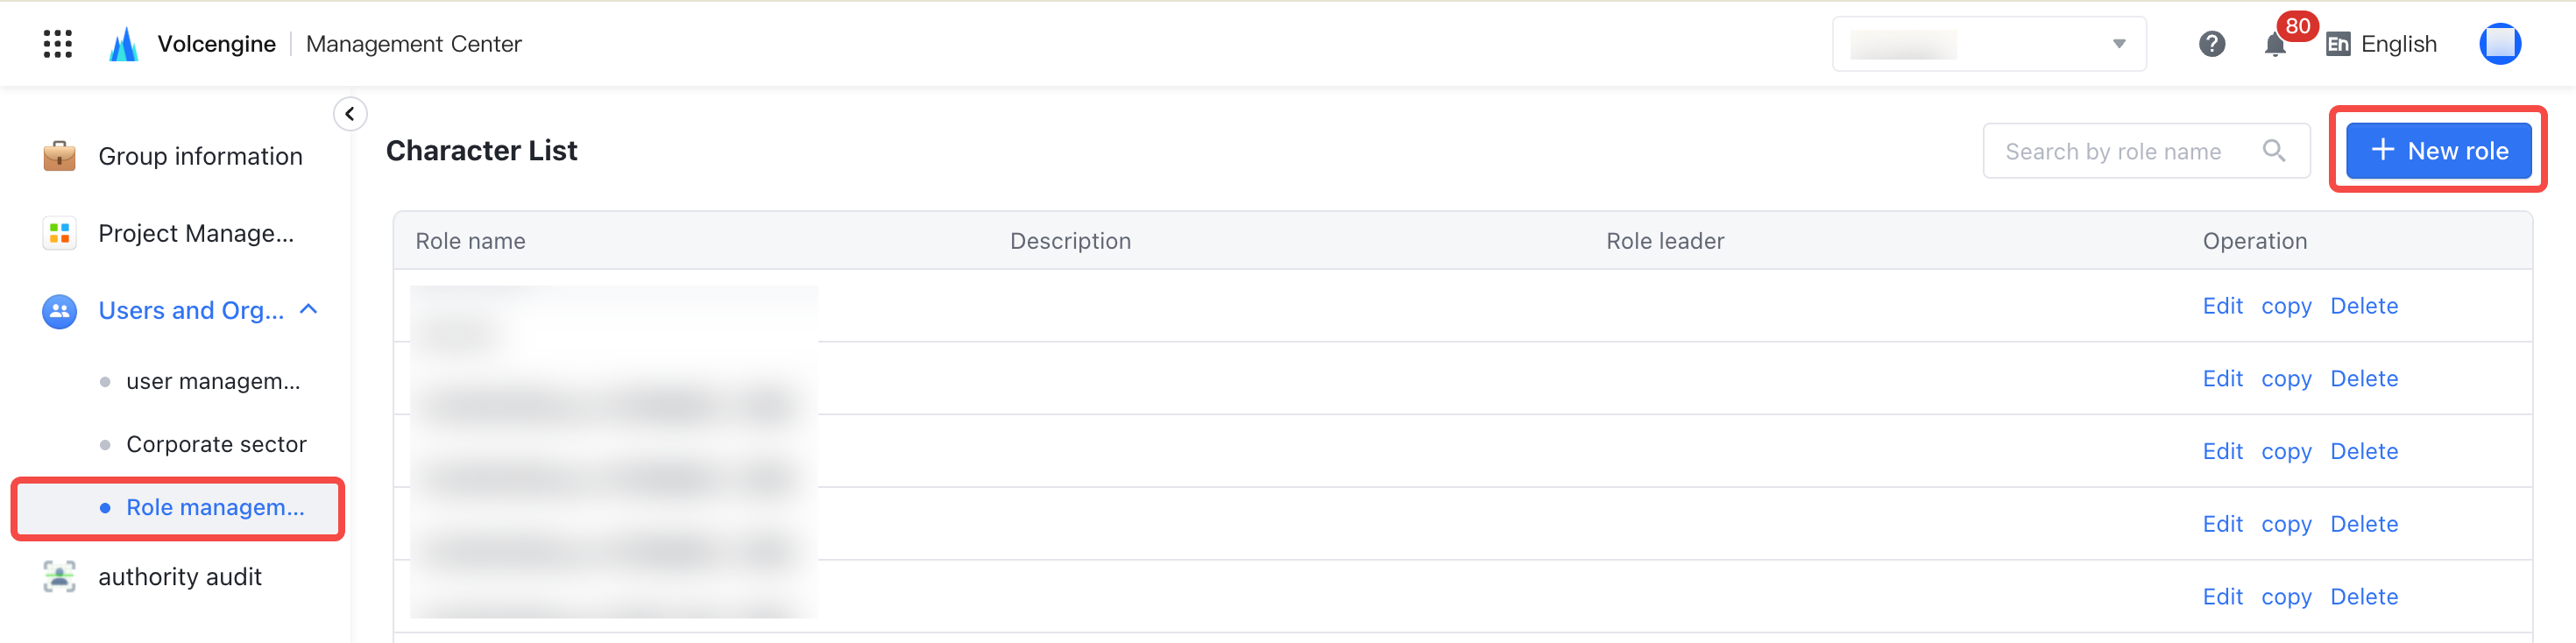Viewport: 2576px width, 643px height.
Task: Open the nine-dot app grid menu
Action: [x=58, y=44]
